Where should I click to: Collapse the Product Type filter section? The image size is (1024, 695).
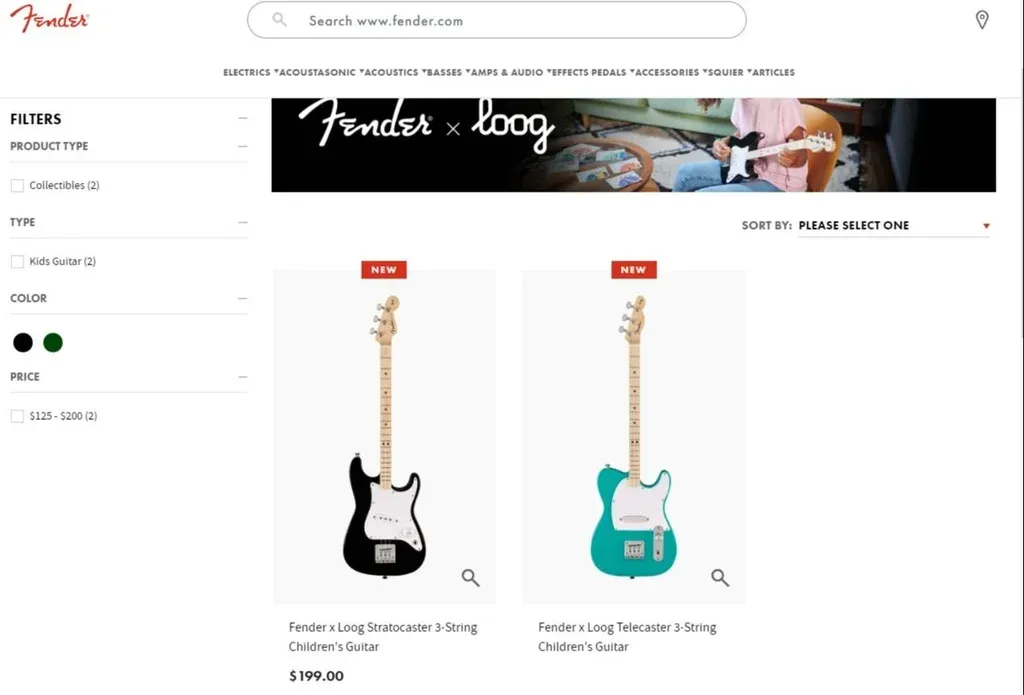point(242,146)
